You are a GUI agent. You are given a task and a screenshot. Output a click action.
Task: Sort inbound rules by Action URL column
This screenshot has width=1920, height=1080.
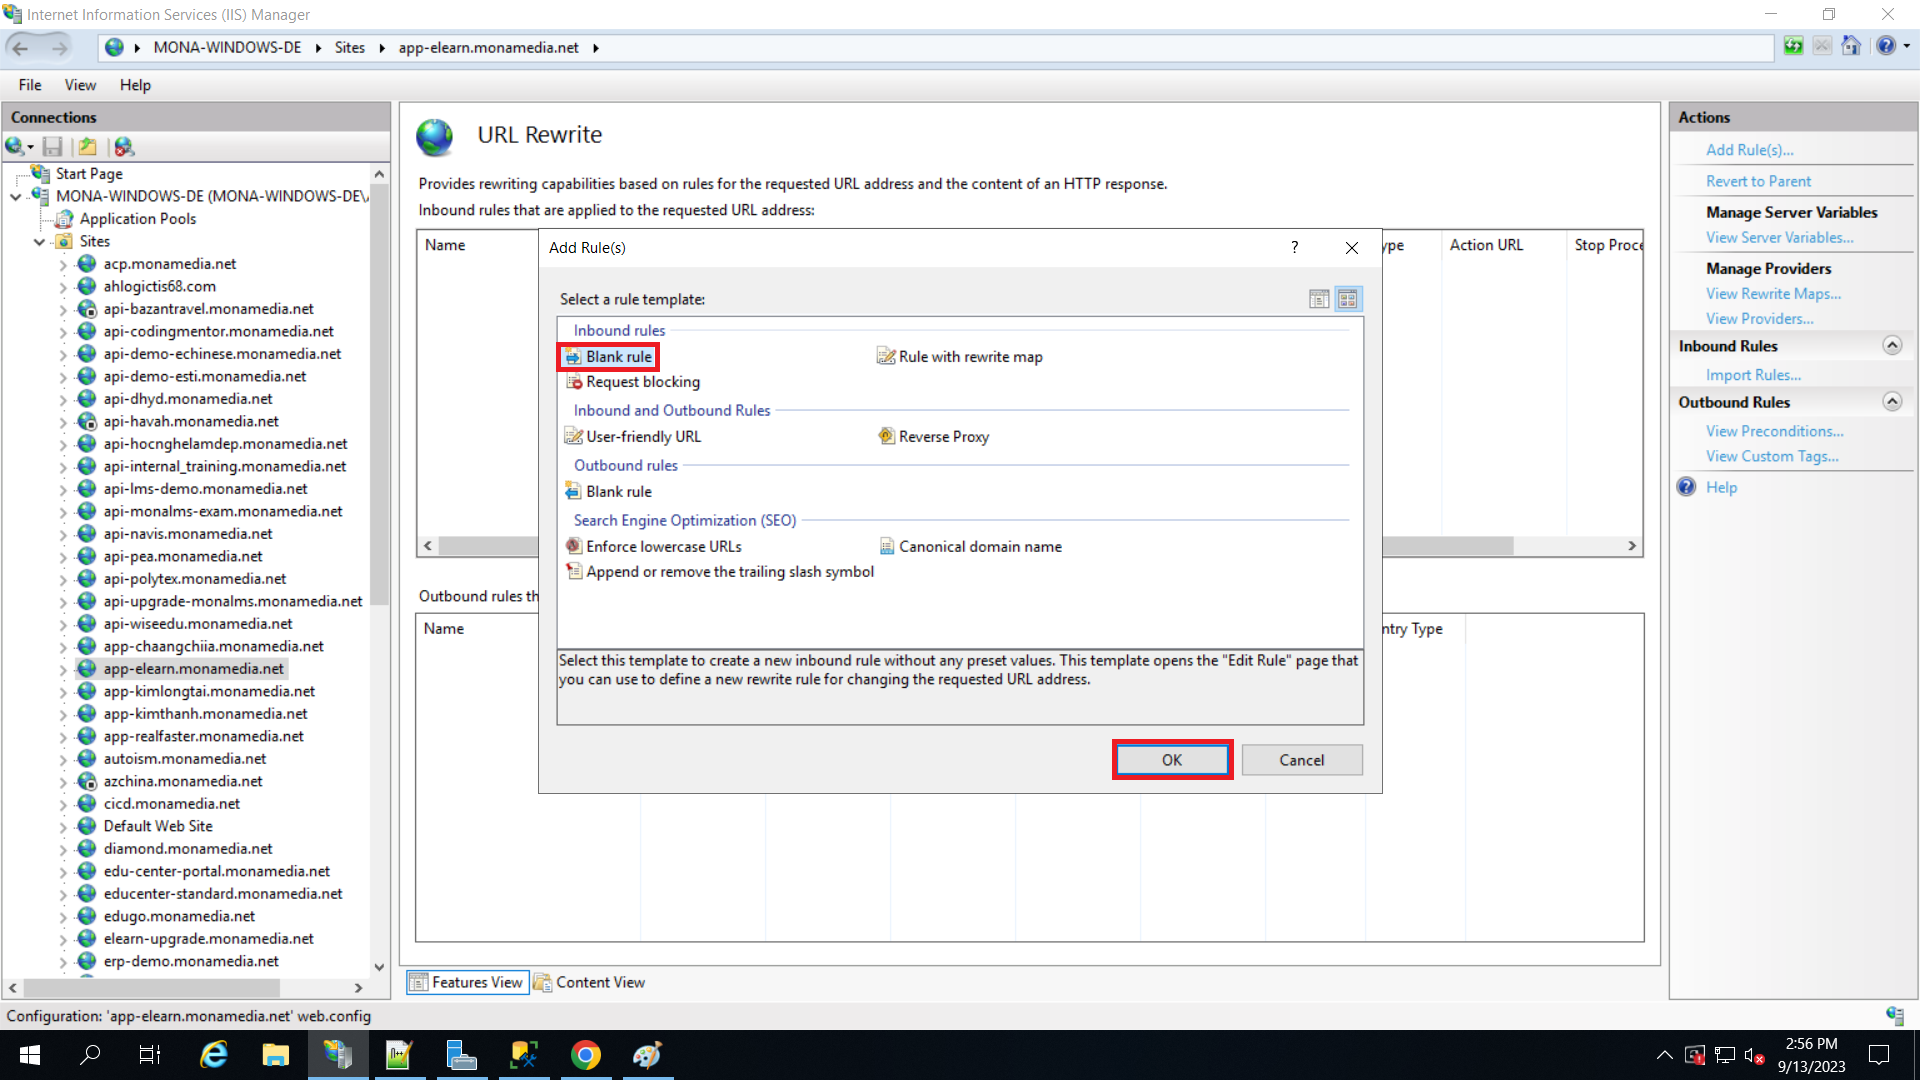(1486, 245)
